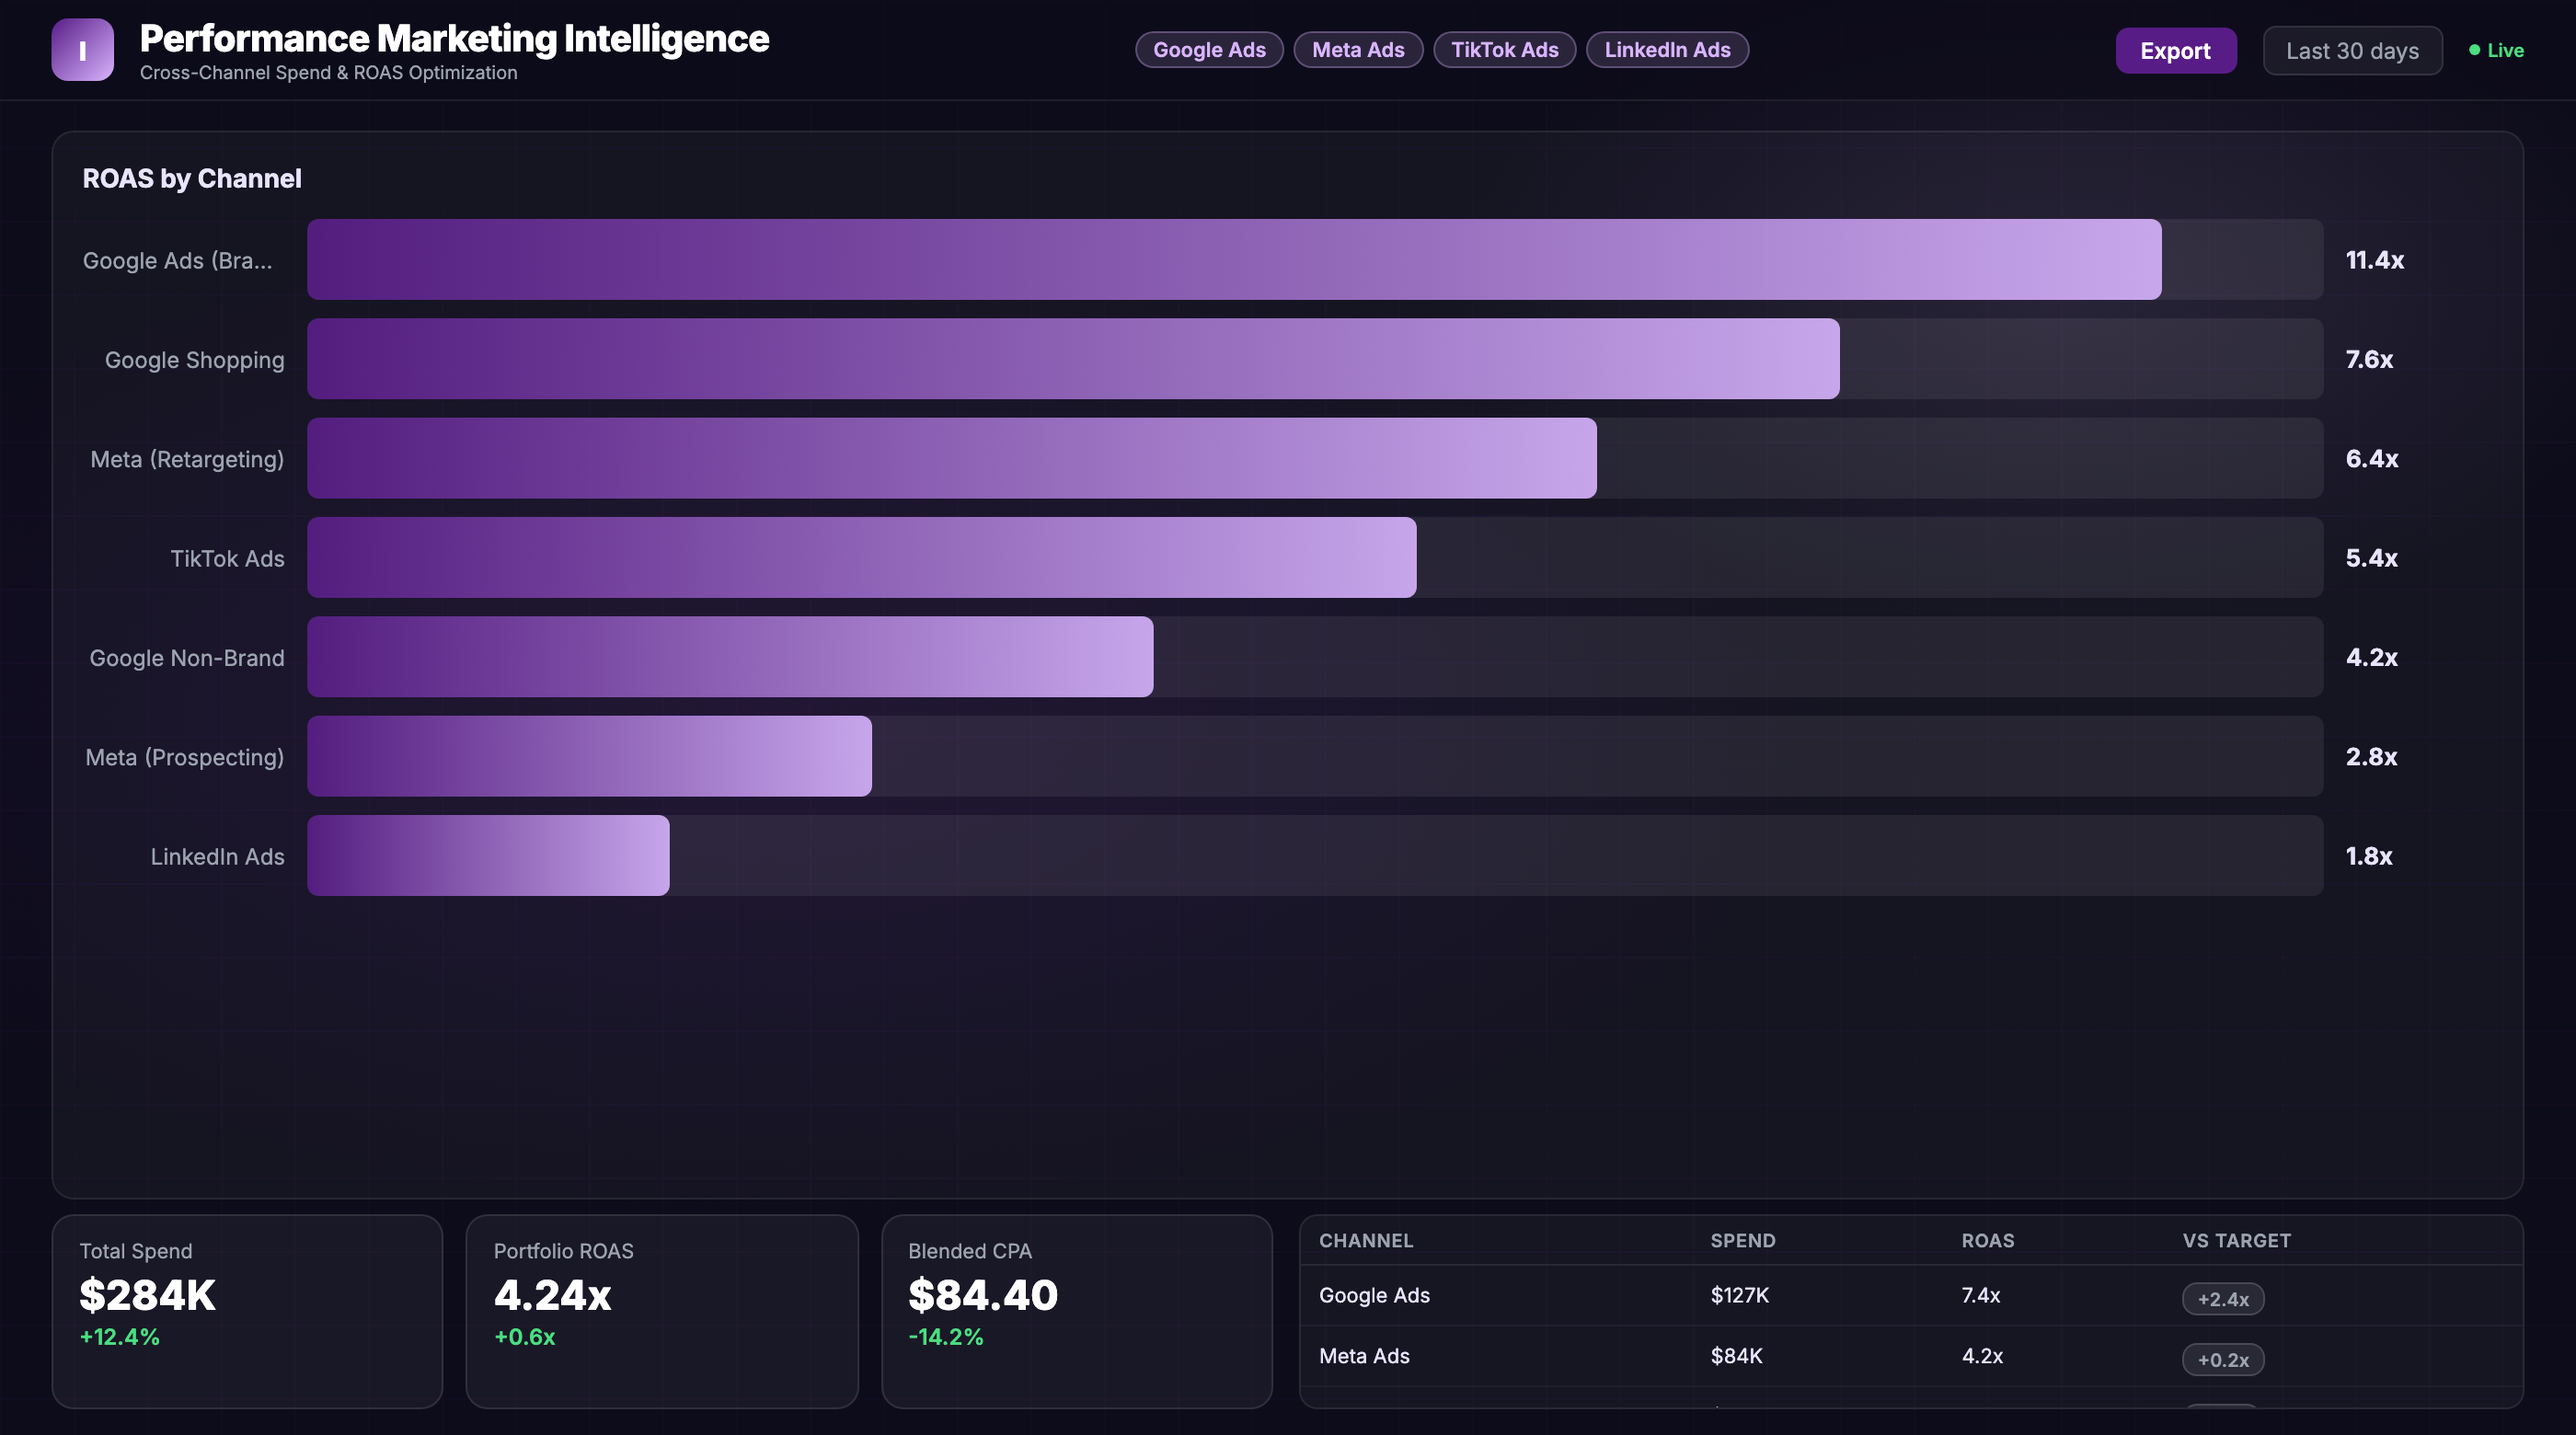Click the $127K spend cell
Image resolution: width=2576 pixels, height=1435 pixels.
(x=1740, y=1295)
